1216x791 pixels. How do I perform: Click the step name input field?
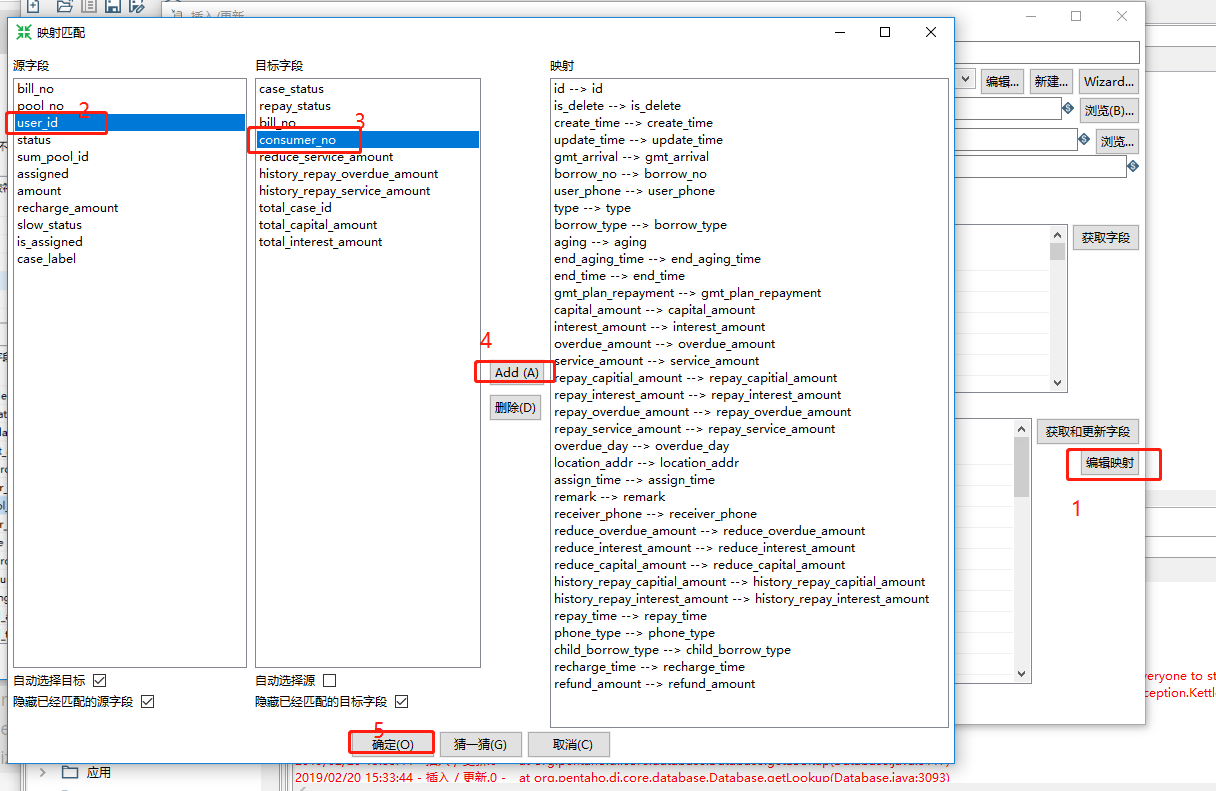tap(1047, 52)
